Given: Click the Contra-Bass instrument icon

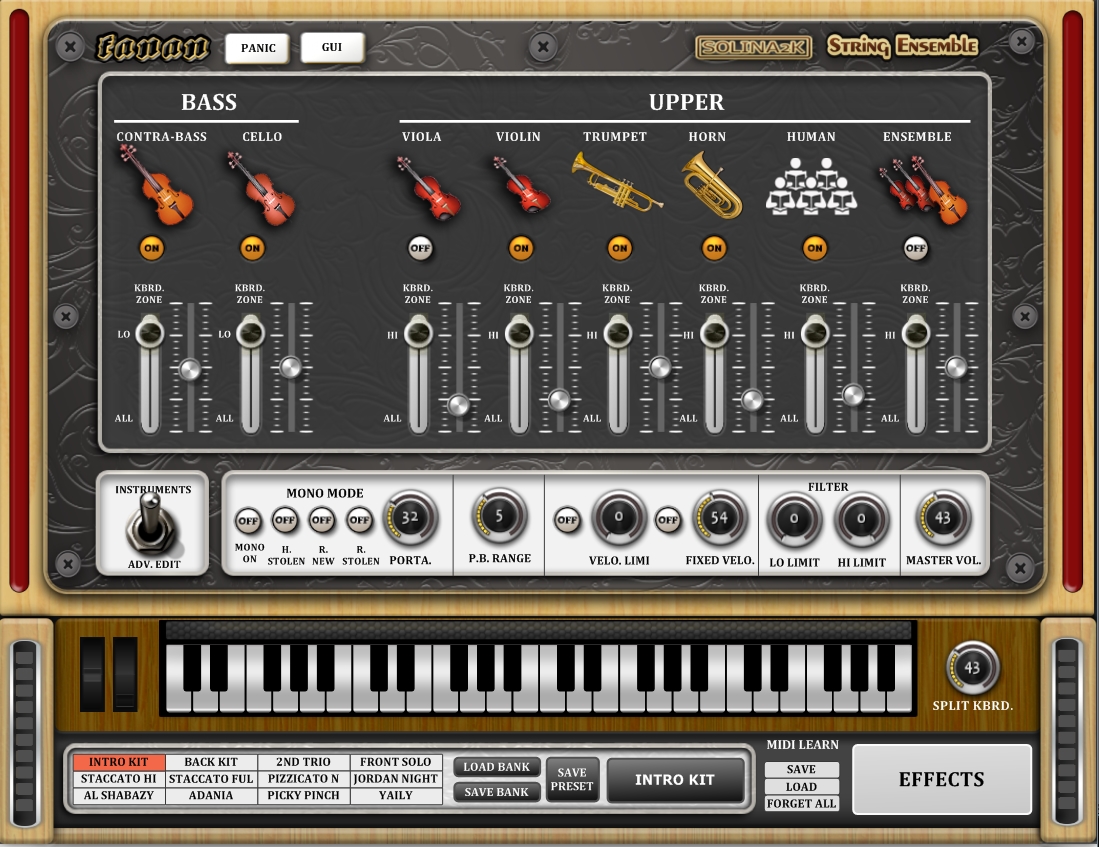Looking at the screenshot, I should pyautogui.click(x=155, y=184).
